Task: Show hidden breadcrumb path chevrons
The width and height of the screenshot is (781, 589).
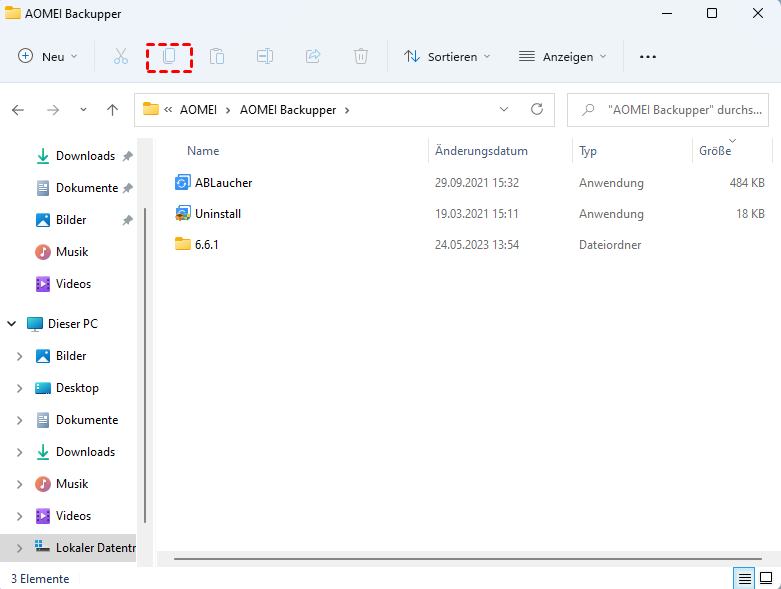Action: (x=168, y=110)
